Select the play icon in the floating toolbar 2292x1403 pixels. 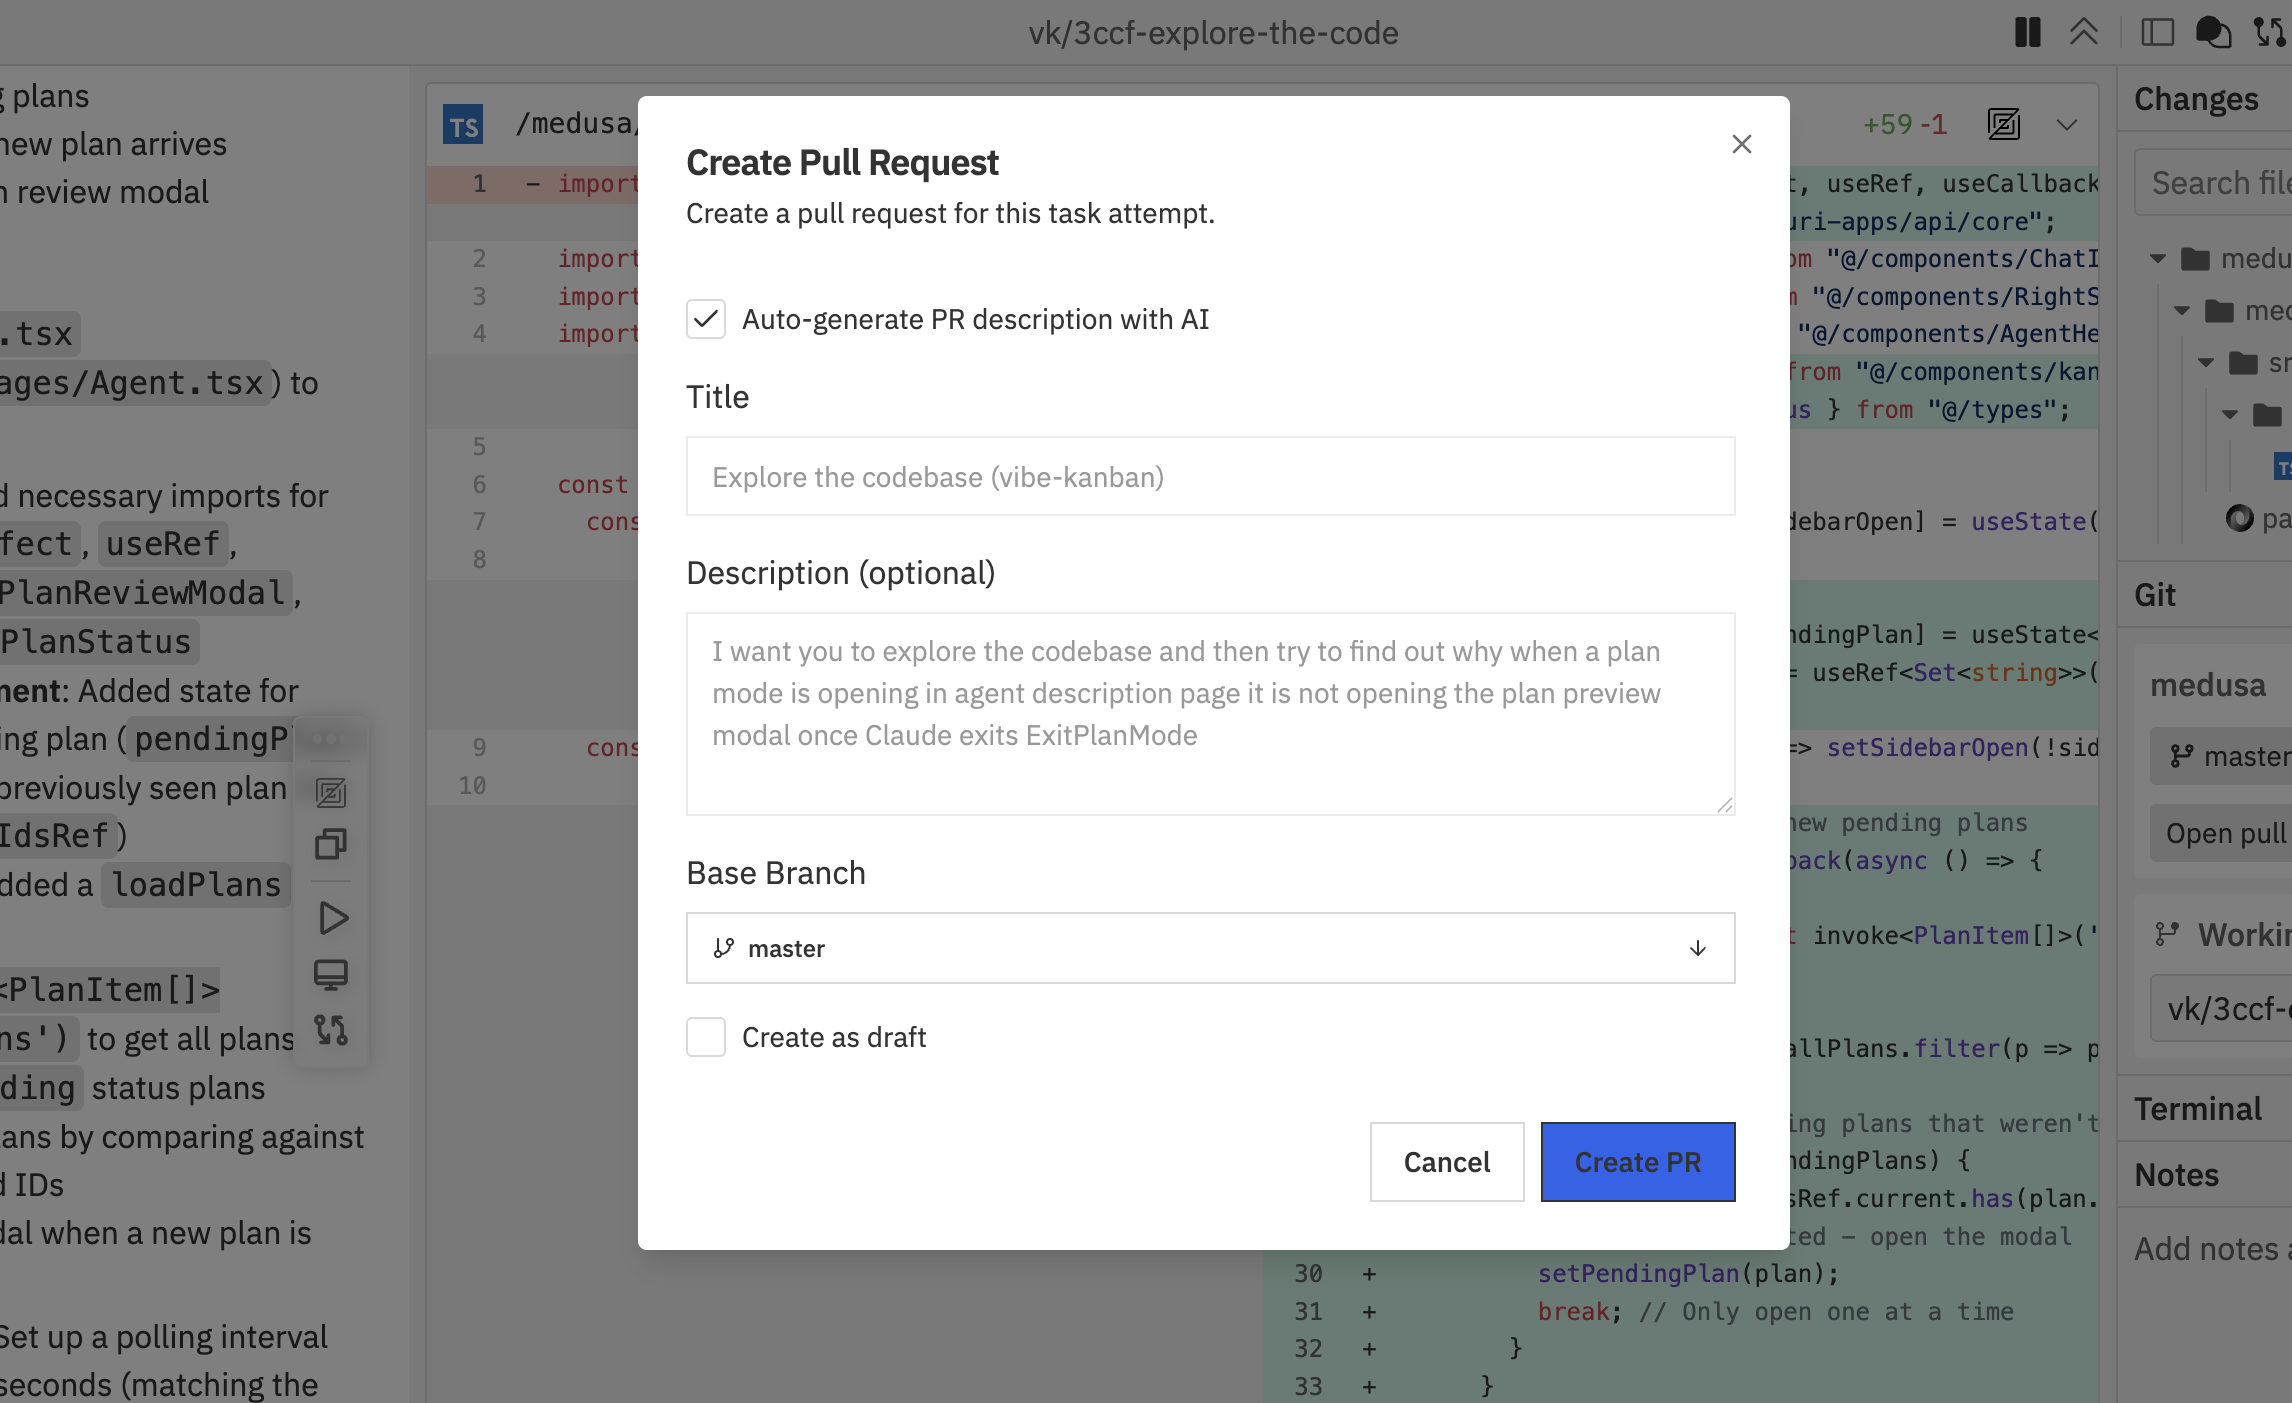coord(331,918)
